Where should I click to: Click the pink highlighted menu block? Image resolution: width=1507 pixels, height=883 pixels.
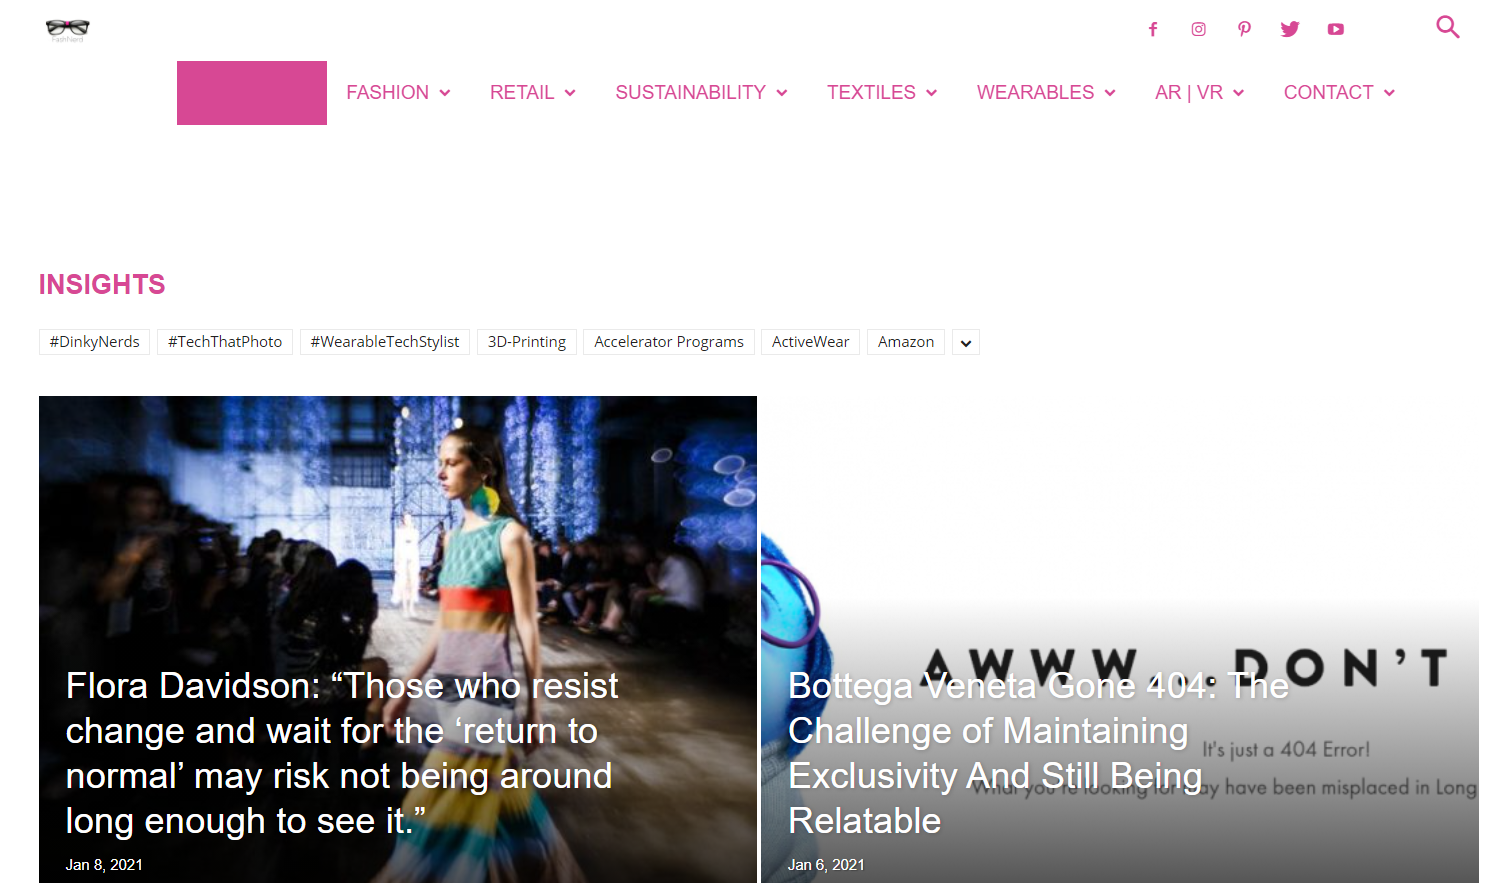click(252, 93)
